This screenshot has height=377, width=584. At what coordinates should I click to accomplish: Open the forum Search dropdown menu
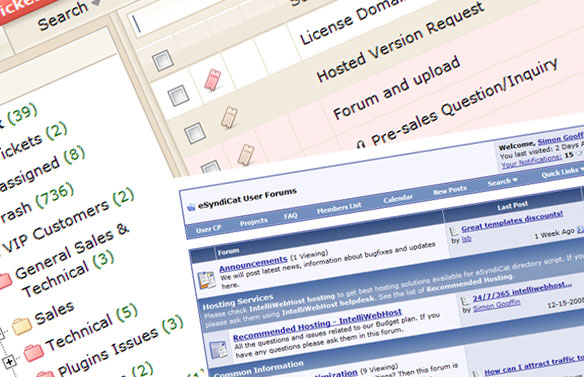(502, 182)
